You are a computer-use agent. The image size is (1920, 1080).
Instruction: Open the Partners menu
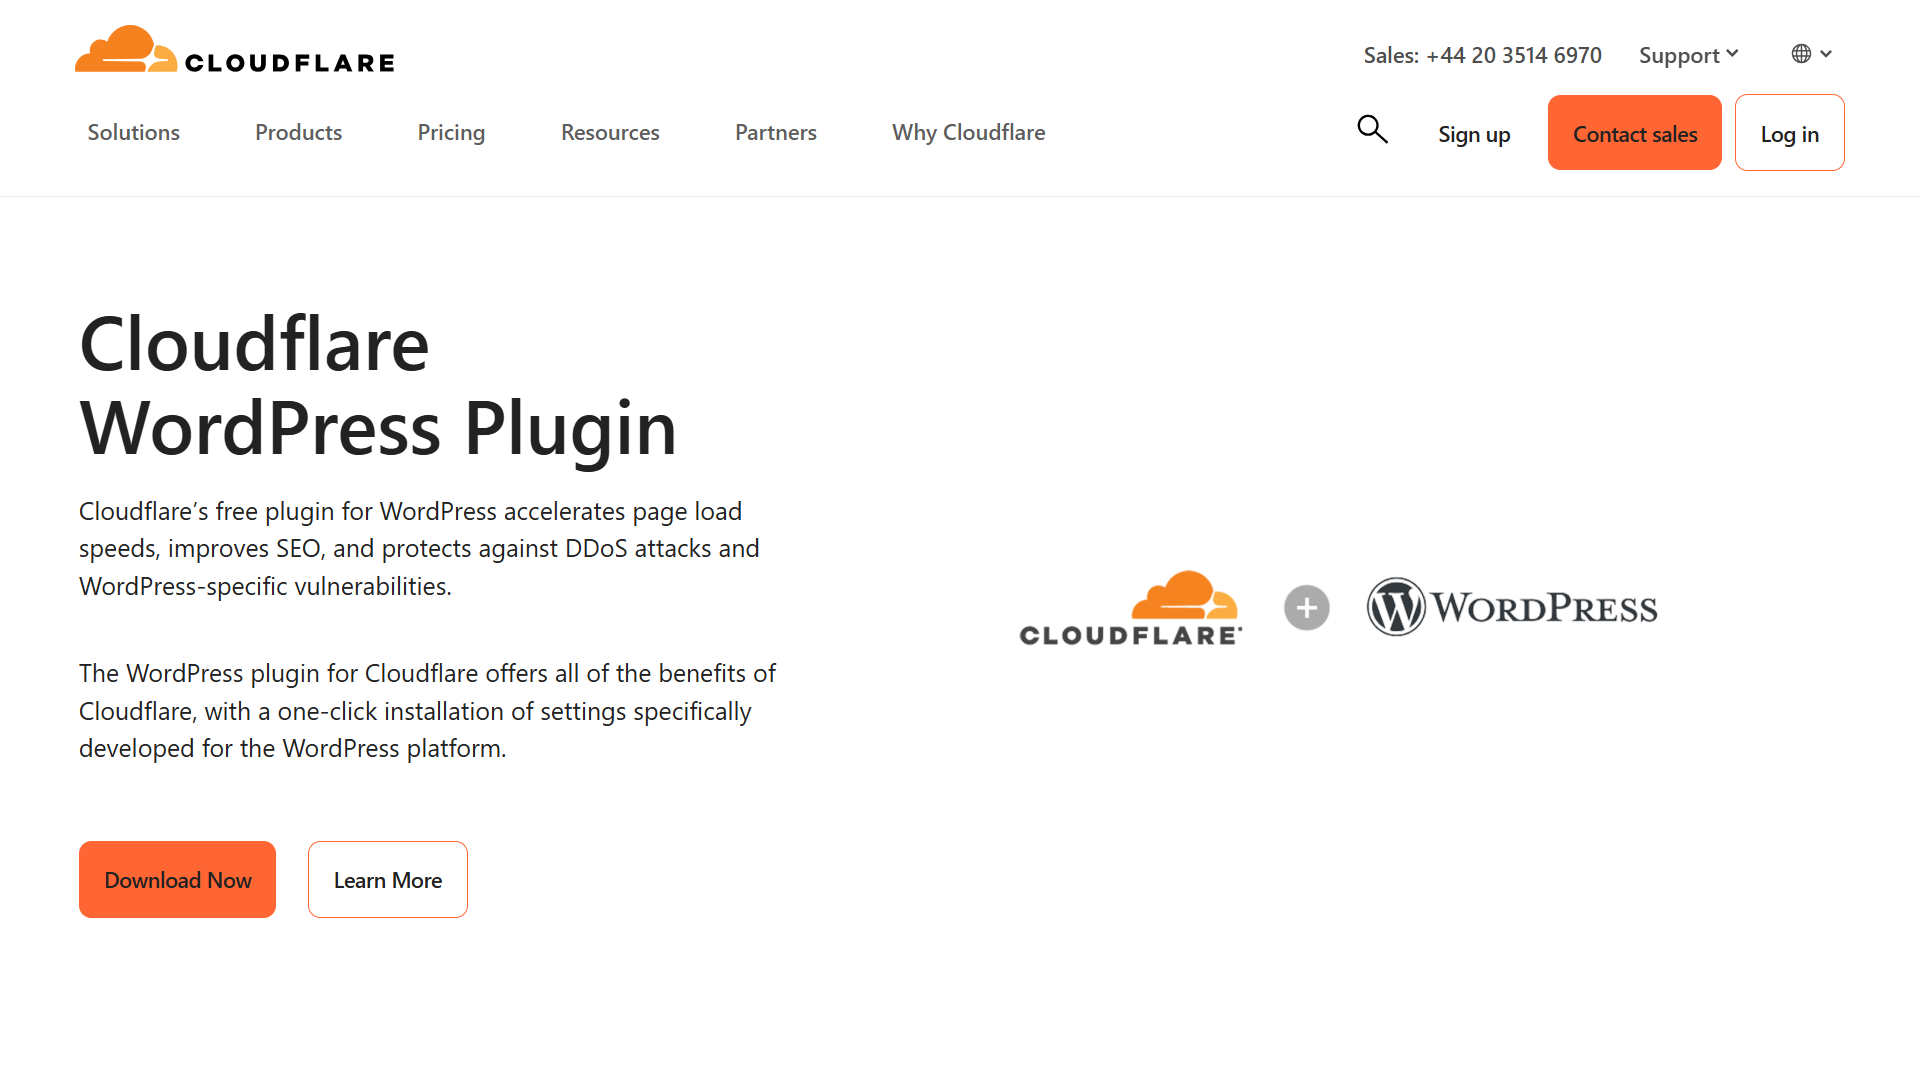(x=776, y=132)
